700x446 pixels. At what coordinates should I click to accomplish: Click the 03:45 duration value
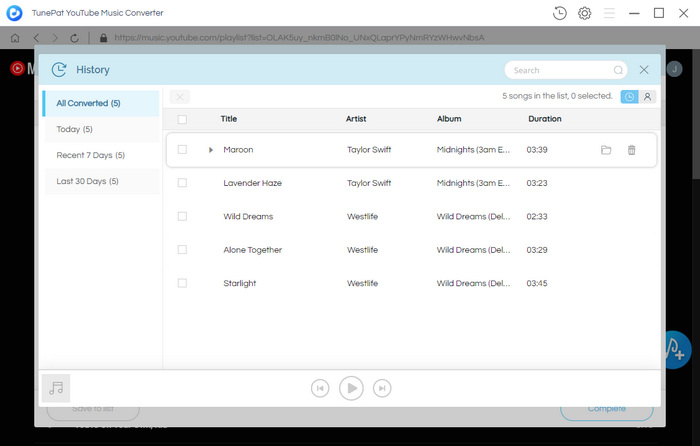tap(537, 283)
